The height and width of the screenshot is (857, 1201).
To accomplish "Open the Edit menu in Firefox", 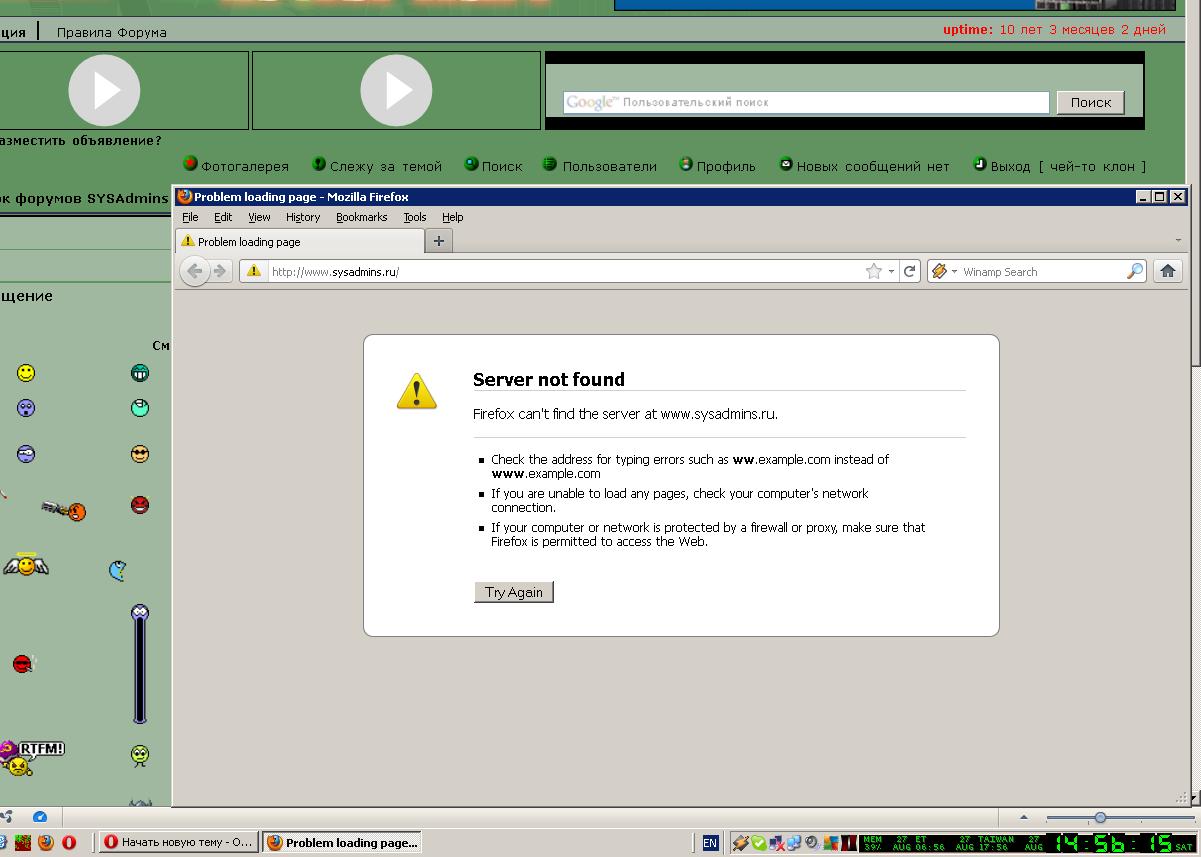I will (223, 217).
